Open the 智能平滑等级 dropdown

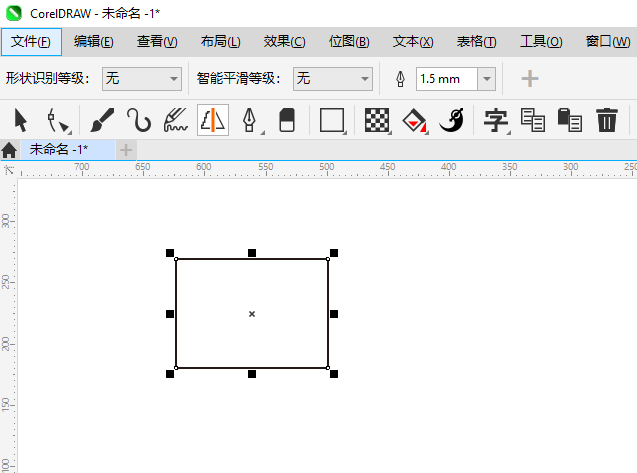pos(333,79)
